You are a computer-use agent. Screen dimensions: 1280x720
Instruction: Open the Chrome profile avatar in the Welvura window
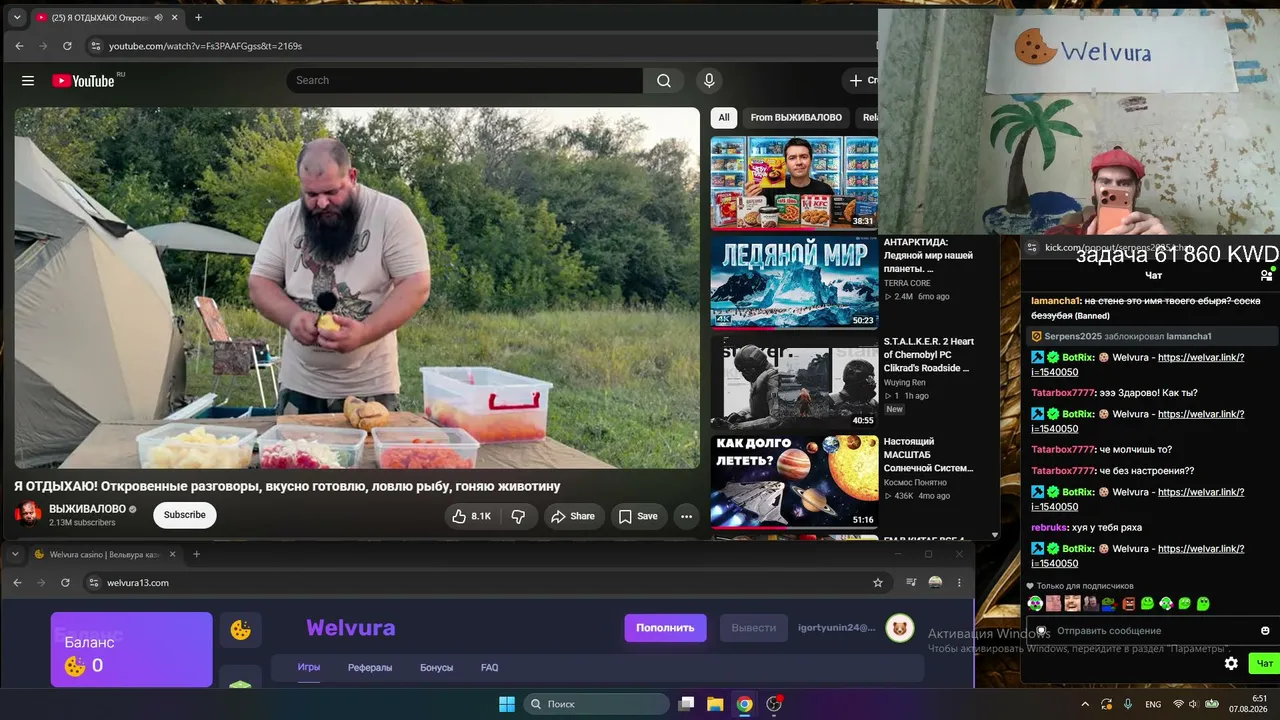[x=935, y=583]
